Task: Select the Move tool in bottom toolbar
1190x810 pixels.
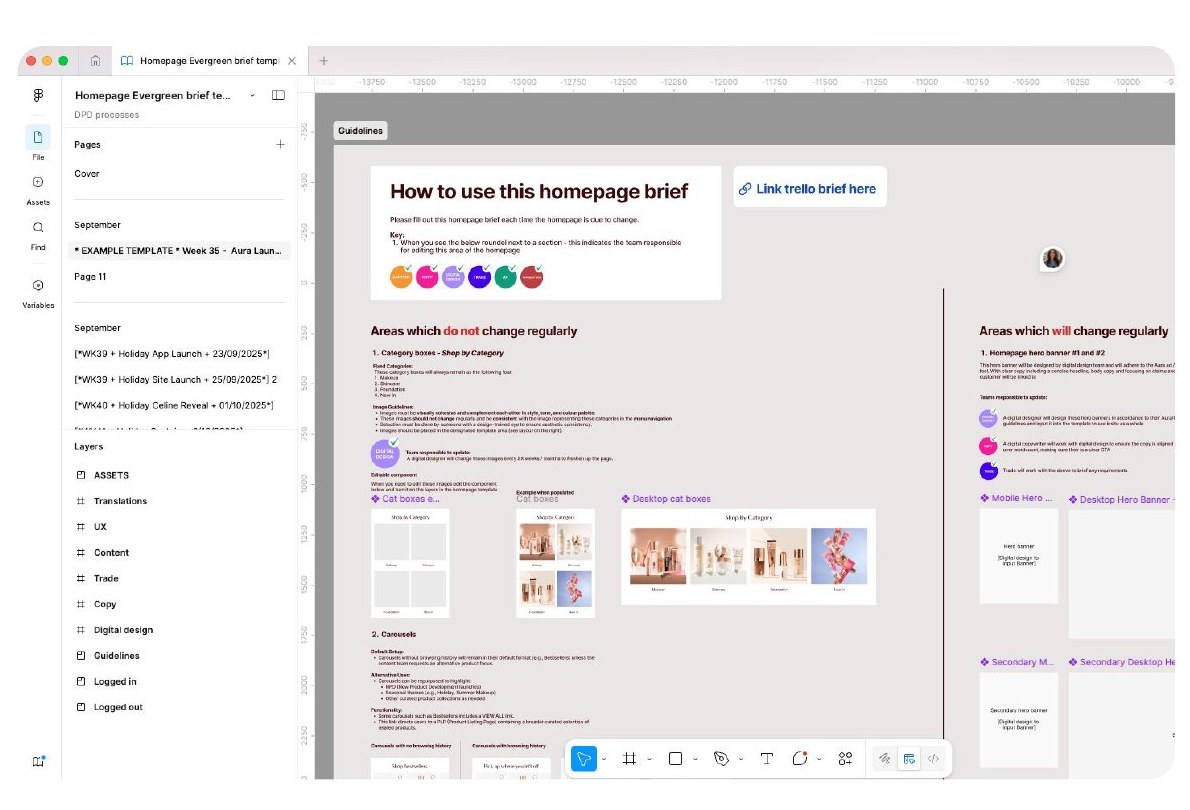Action: (x=584, y=758)
